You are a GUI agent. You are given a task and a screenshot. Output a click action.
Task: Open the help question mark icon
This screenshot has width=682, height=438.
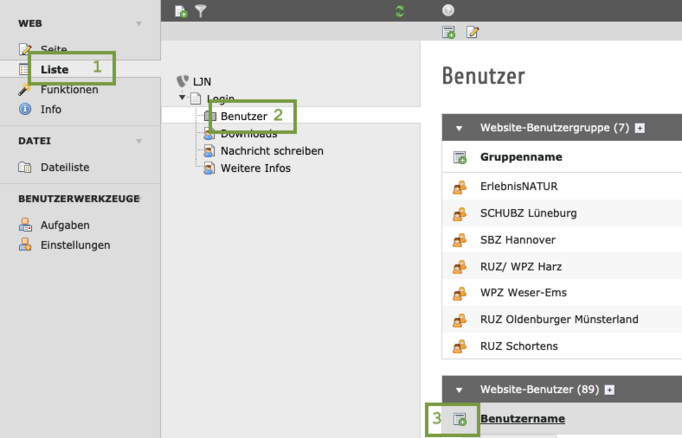click(448, 10)
